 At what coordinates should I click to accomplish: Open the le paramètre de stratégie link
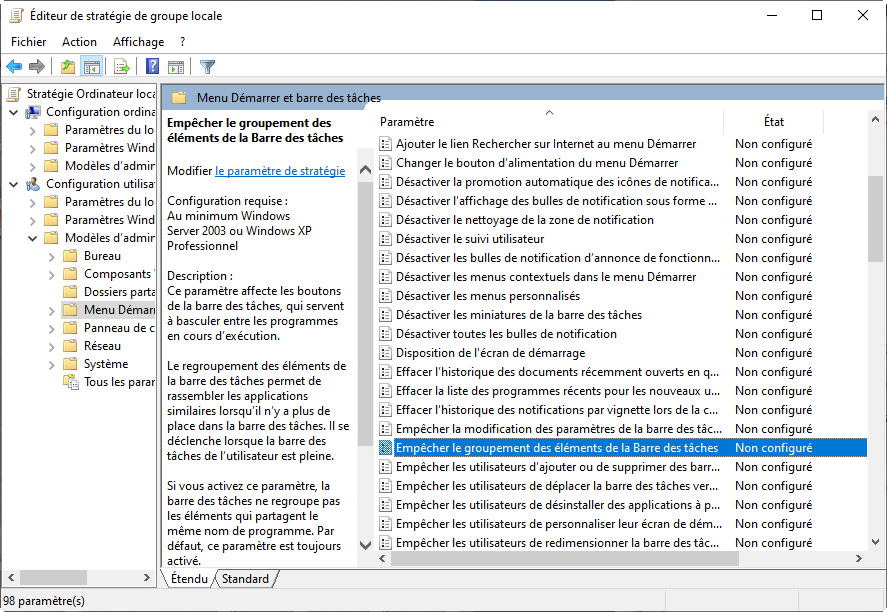coord(280,171)
